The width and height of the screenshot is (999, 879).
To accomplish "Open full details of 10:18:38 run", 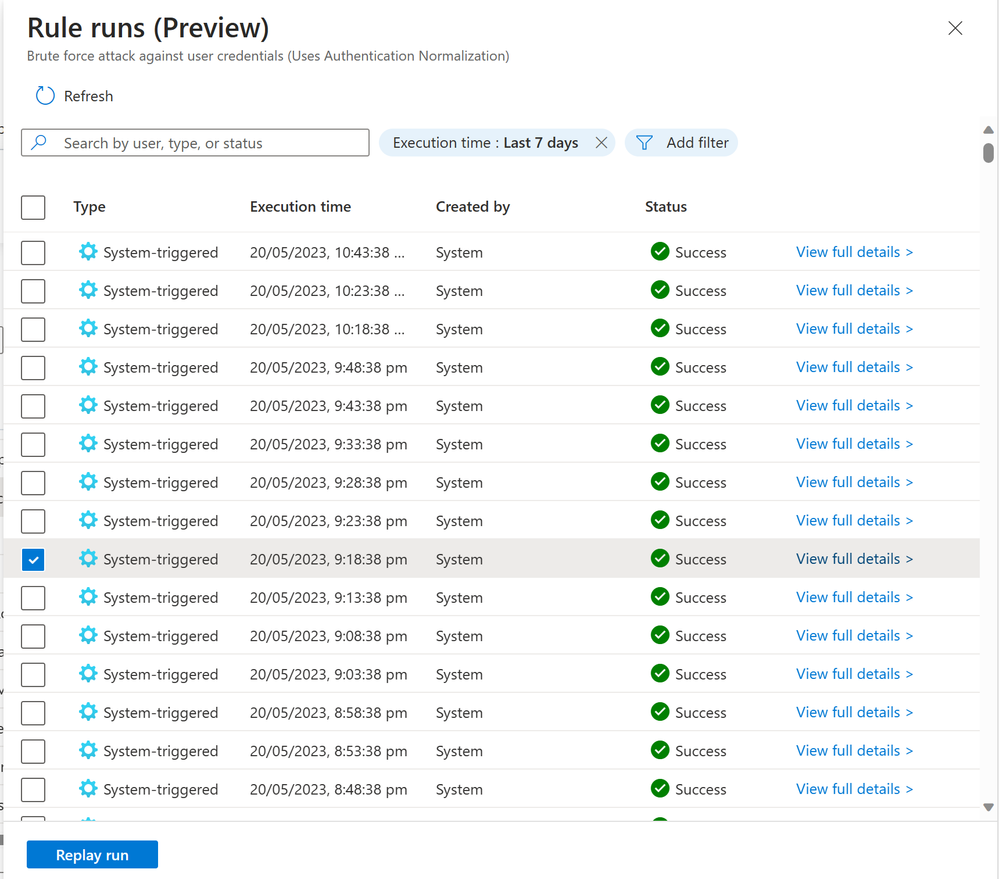I will click(854, 329).
